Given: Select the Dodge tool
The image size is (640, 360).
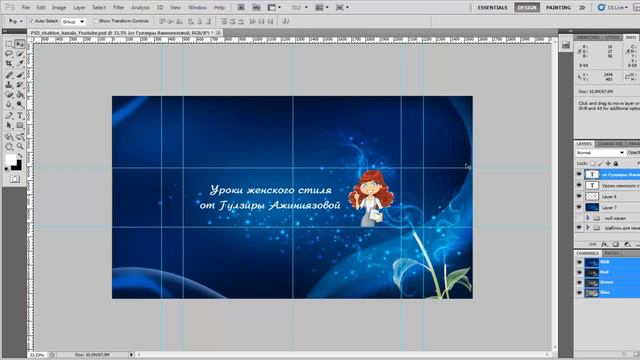Looking at the screenshot, I should [20, 104].
